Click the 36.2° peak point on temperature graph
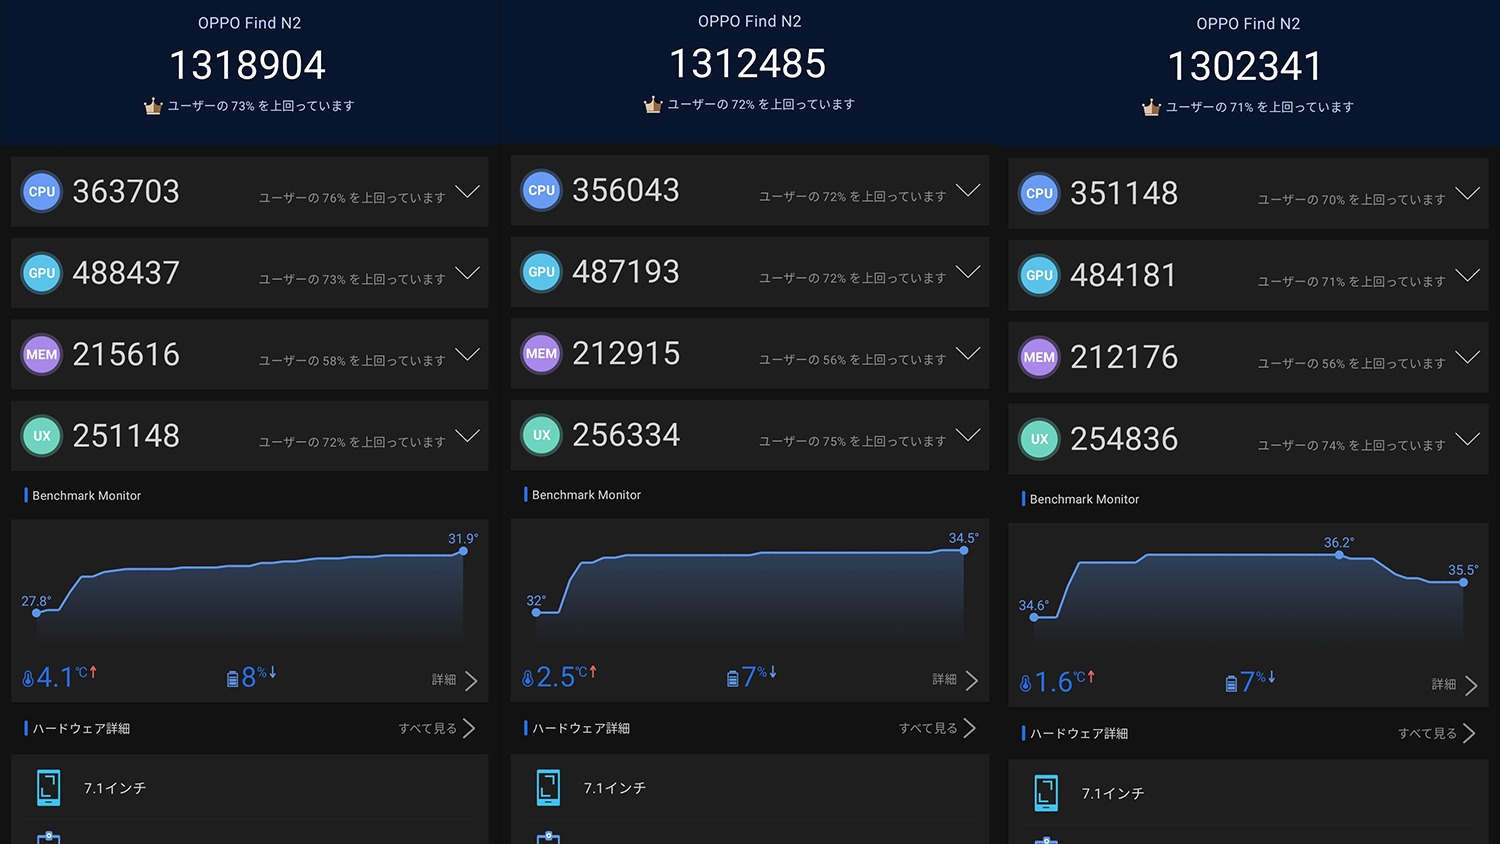The width and height of the screenshot is (1500, 844). [x=1339, y=555]
